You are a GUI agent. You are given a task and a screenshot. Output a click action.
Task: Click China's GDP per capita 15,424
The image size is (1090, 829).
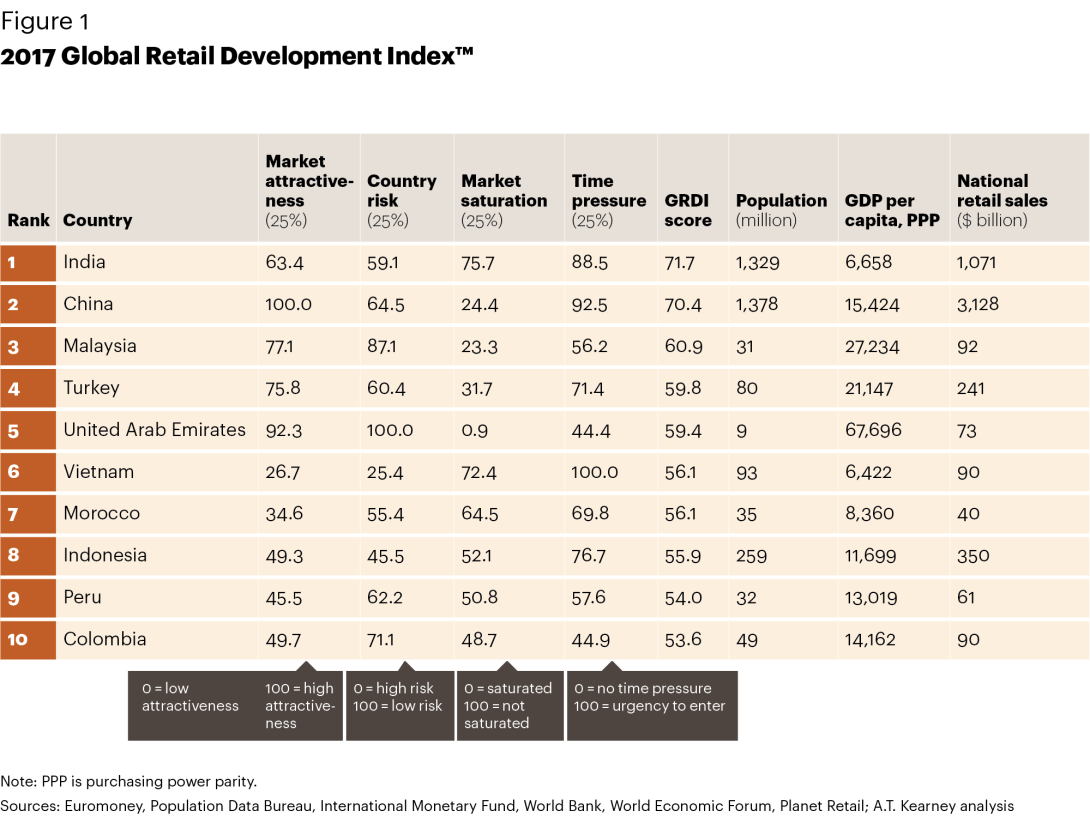click(872, 304)
